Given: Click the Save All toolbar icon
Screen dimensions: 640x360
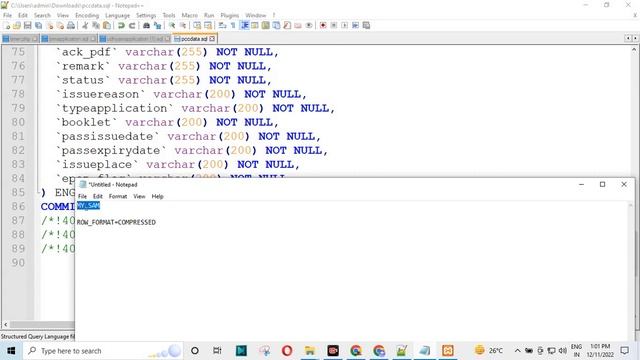Looking at the screenshot, I should [39, 25].
